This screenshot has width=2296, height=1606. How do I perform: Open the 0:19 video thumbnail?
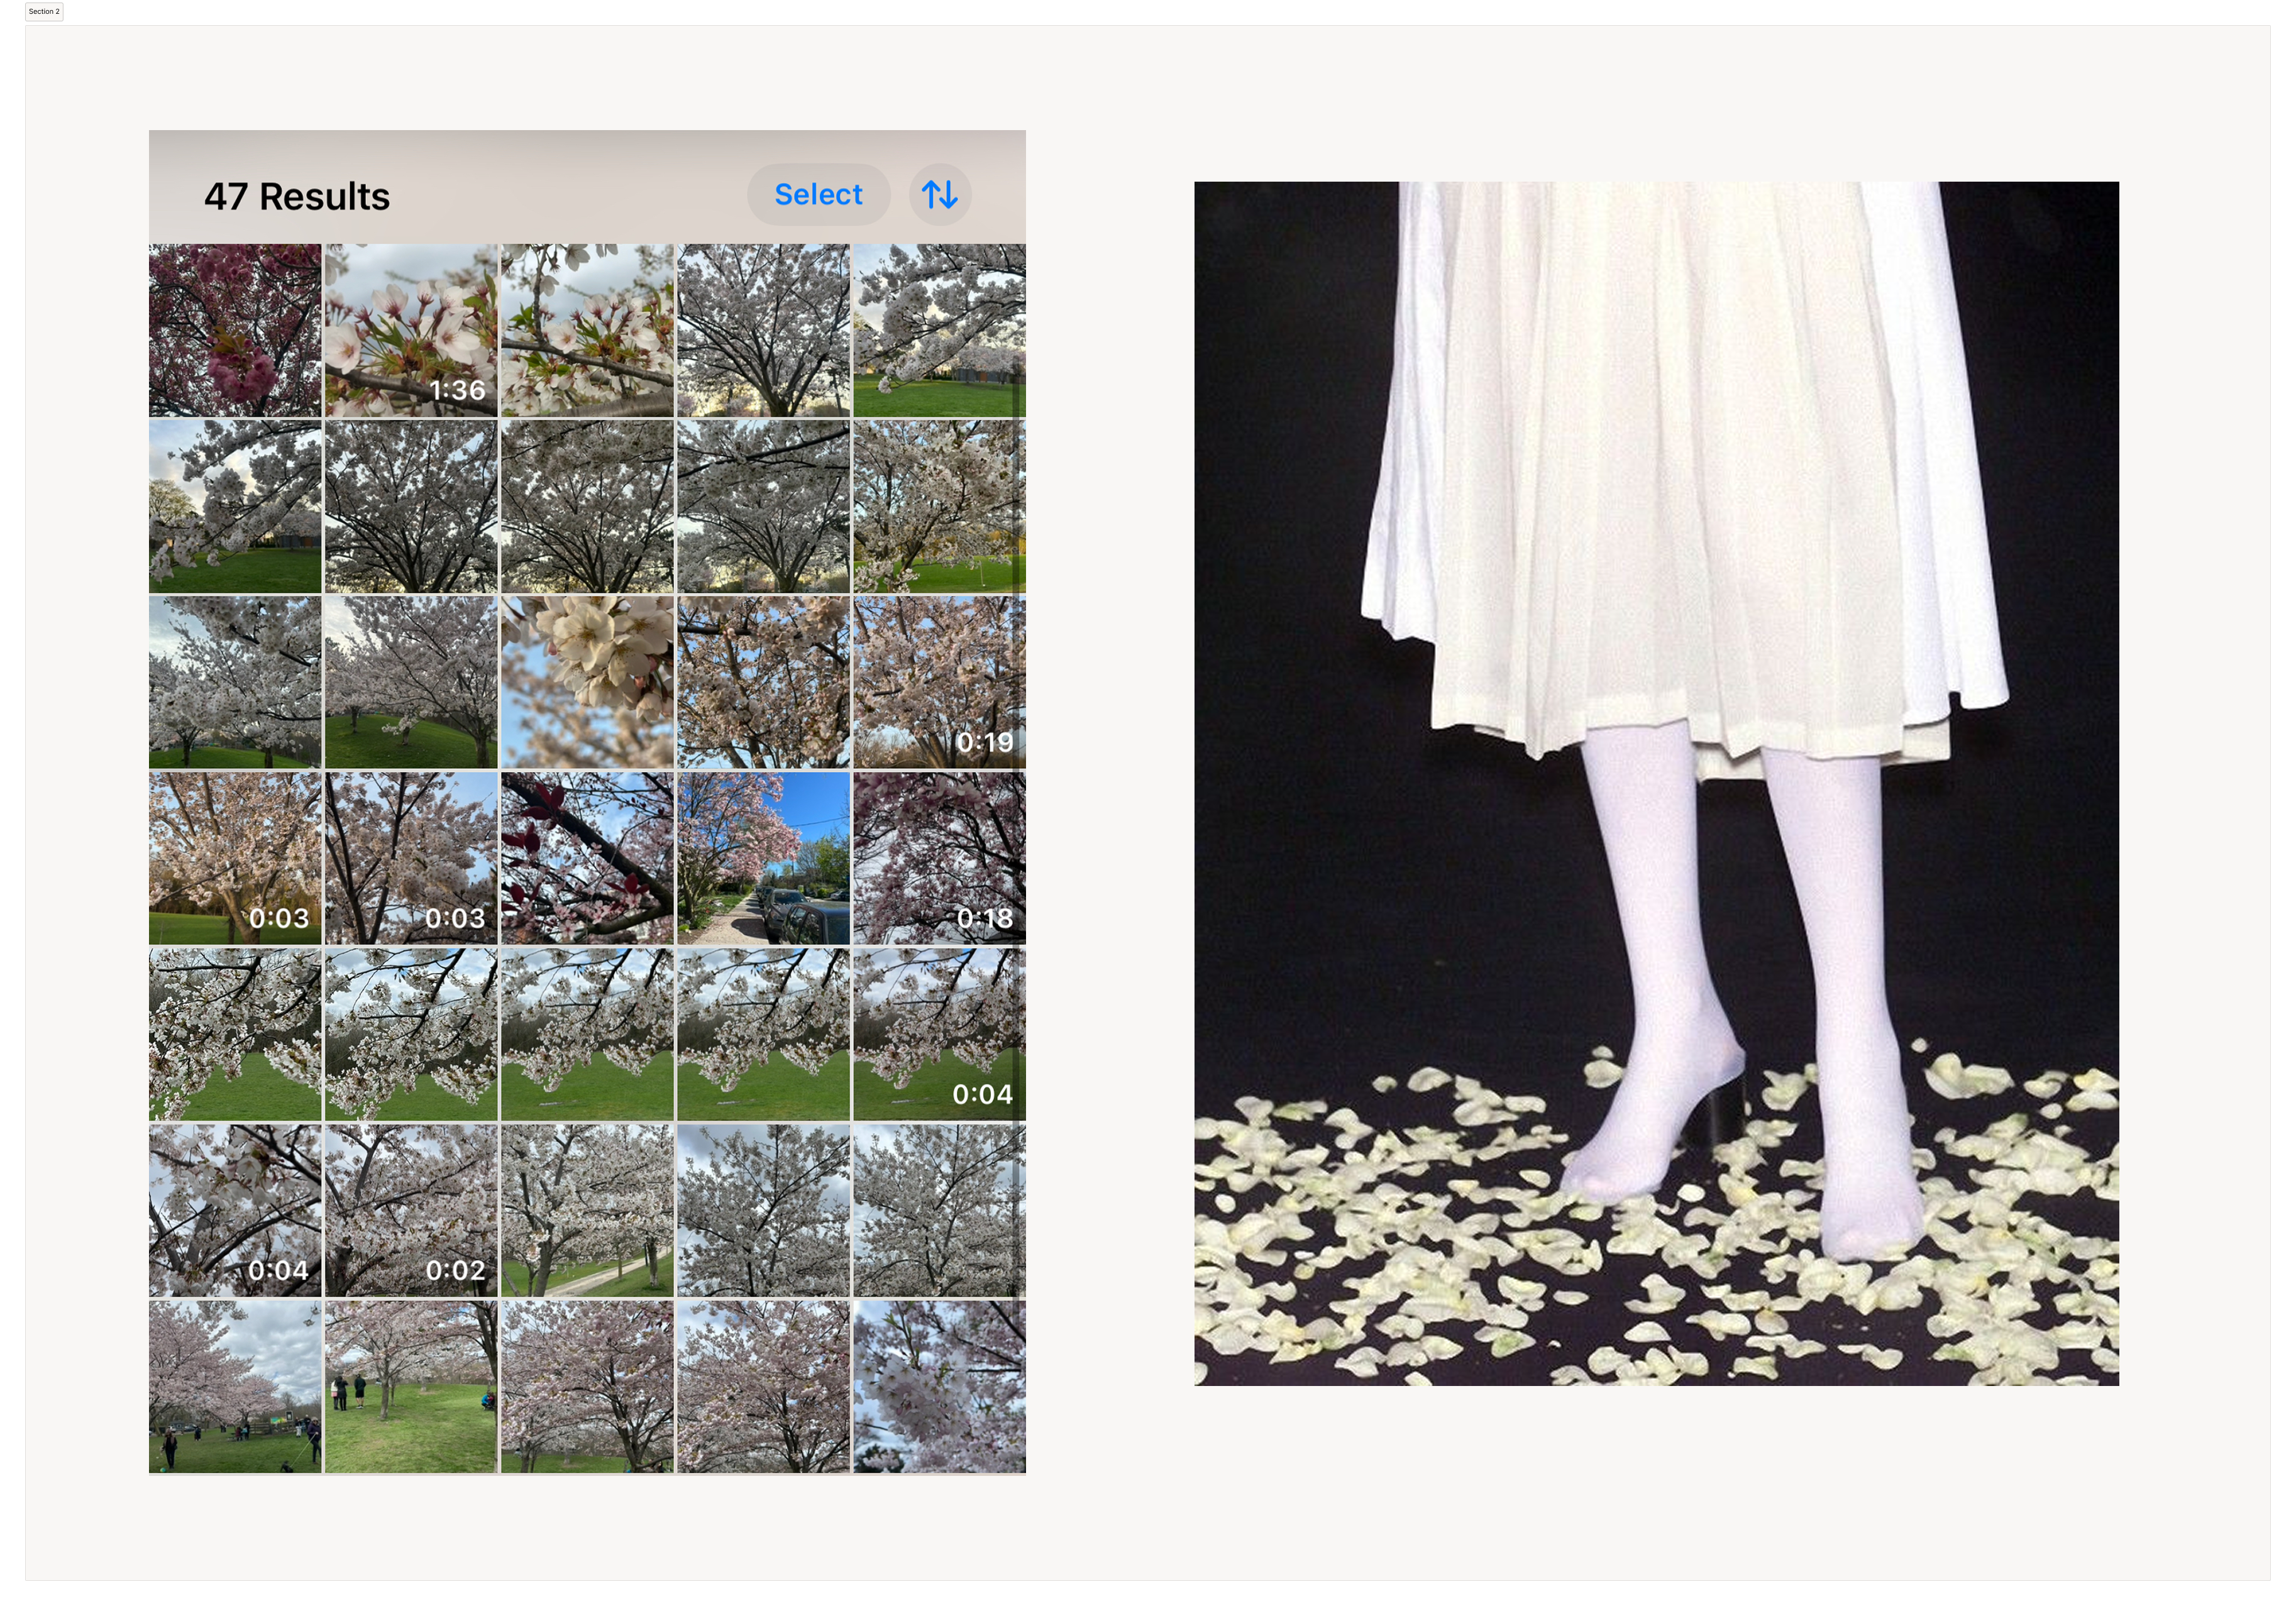(x=939, y=683)
